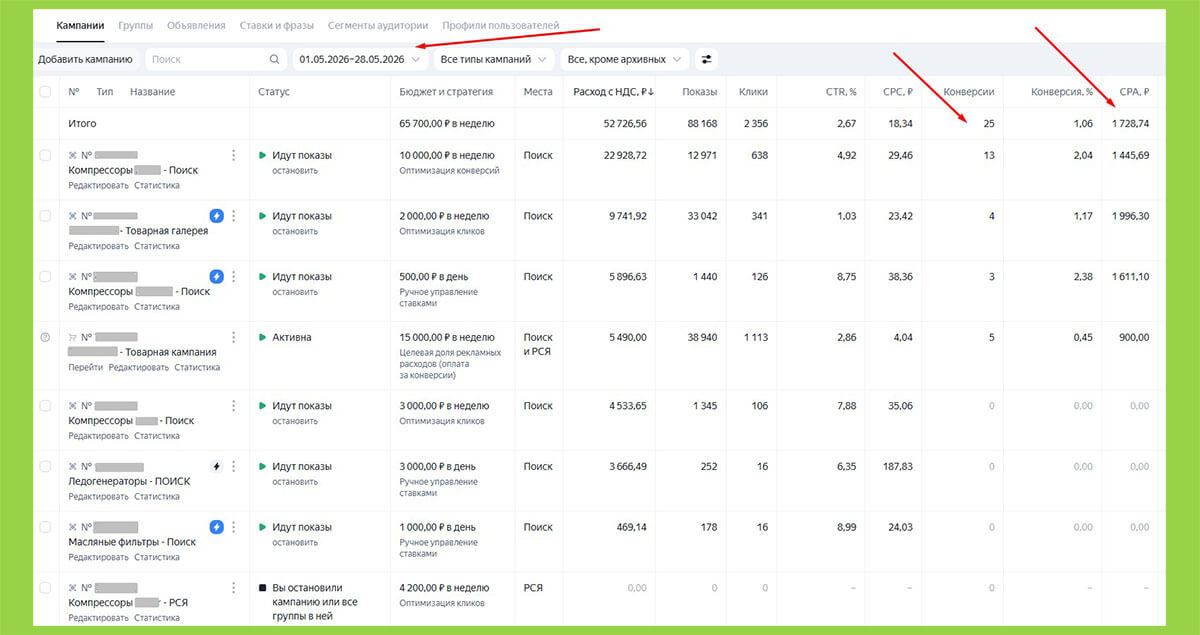Open three-dot menu for Товарная кампания
This screenshot has width=1200, height=635.
[234, 337]
